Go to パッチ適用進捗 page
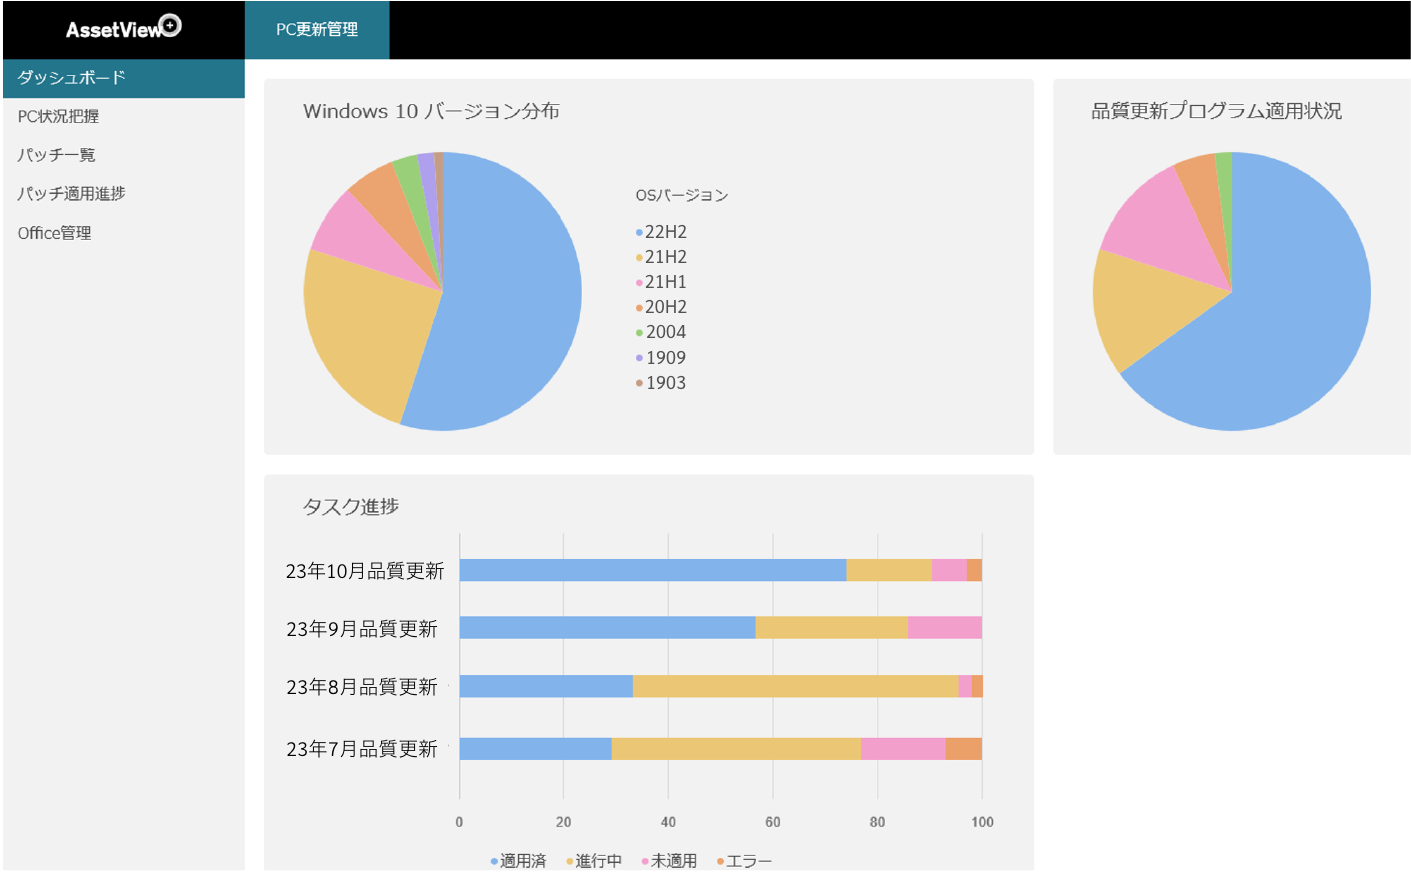1411x873 pixels. tap(71, 193)
